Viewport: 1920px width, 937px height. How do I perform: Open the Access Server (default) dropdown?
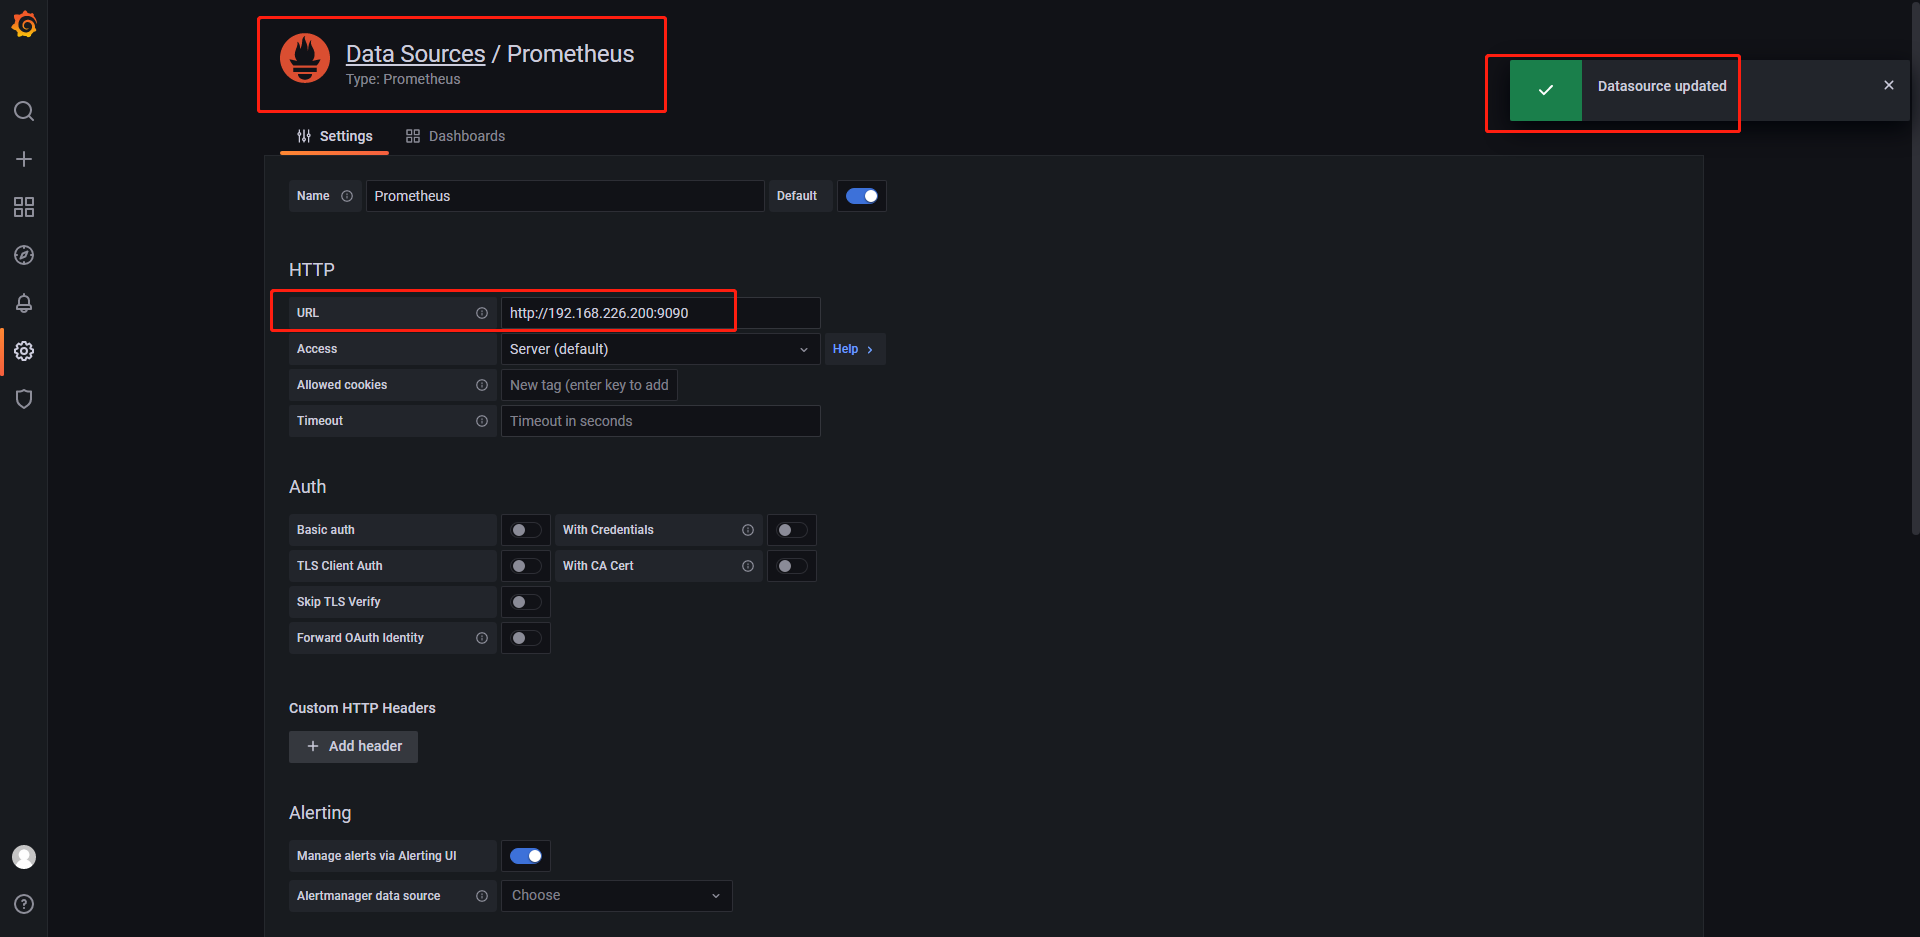tap(659, 349)
